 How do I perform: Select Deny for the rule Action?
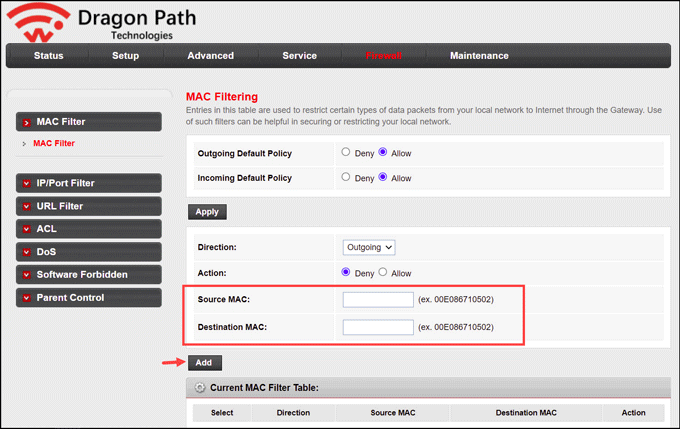(346, 272)
